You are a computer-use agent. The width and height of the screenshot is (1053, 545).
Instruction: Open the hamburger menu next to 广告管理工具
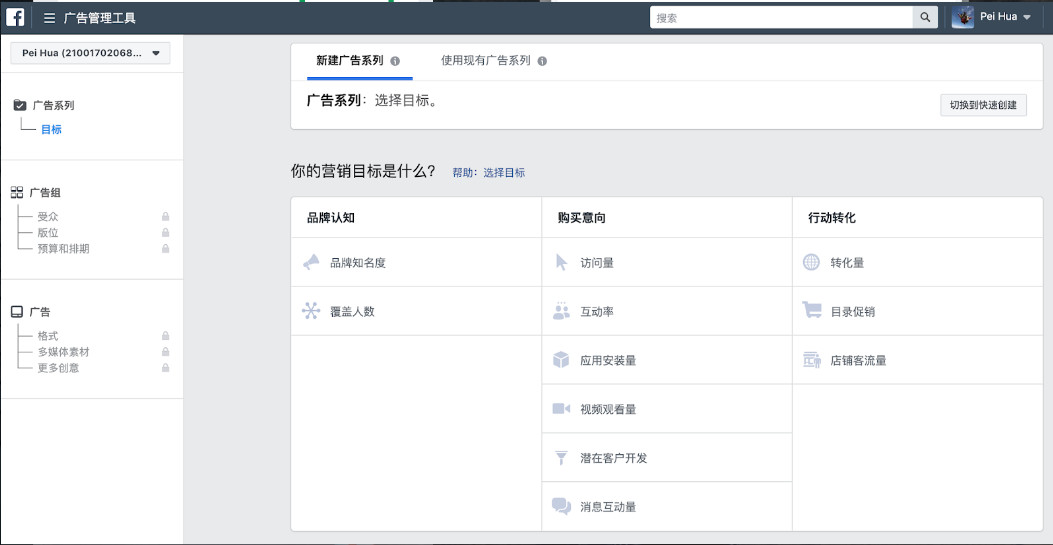click(49, 18)
